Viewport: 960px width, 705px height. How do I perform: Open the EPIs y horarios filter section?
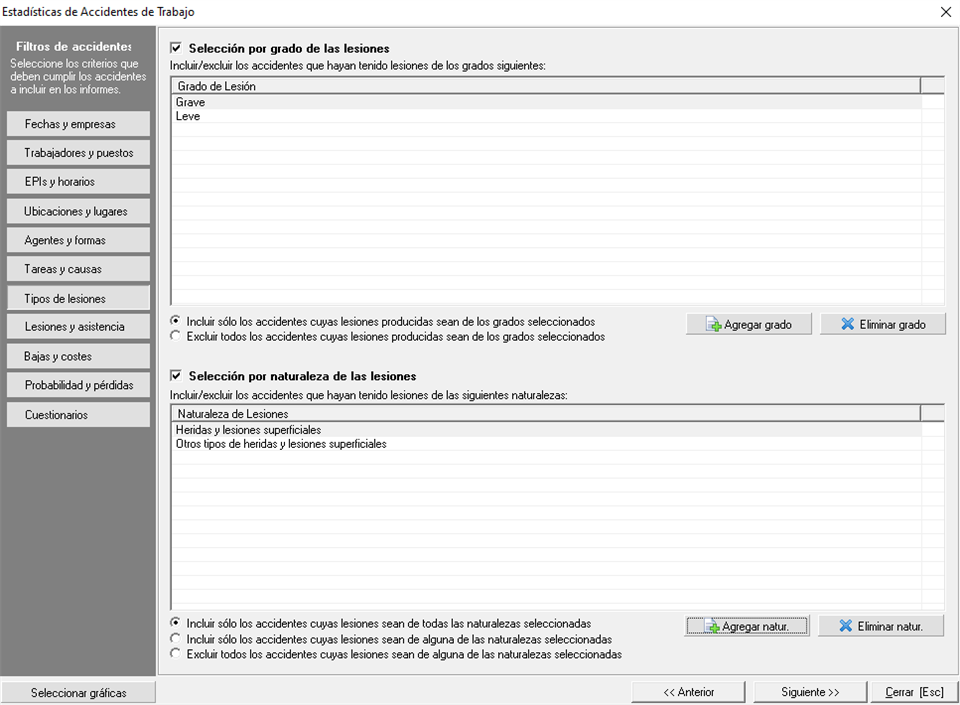click(x=78, y=182)
